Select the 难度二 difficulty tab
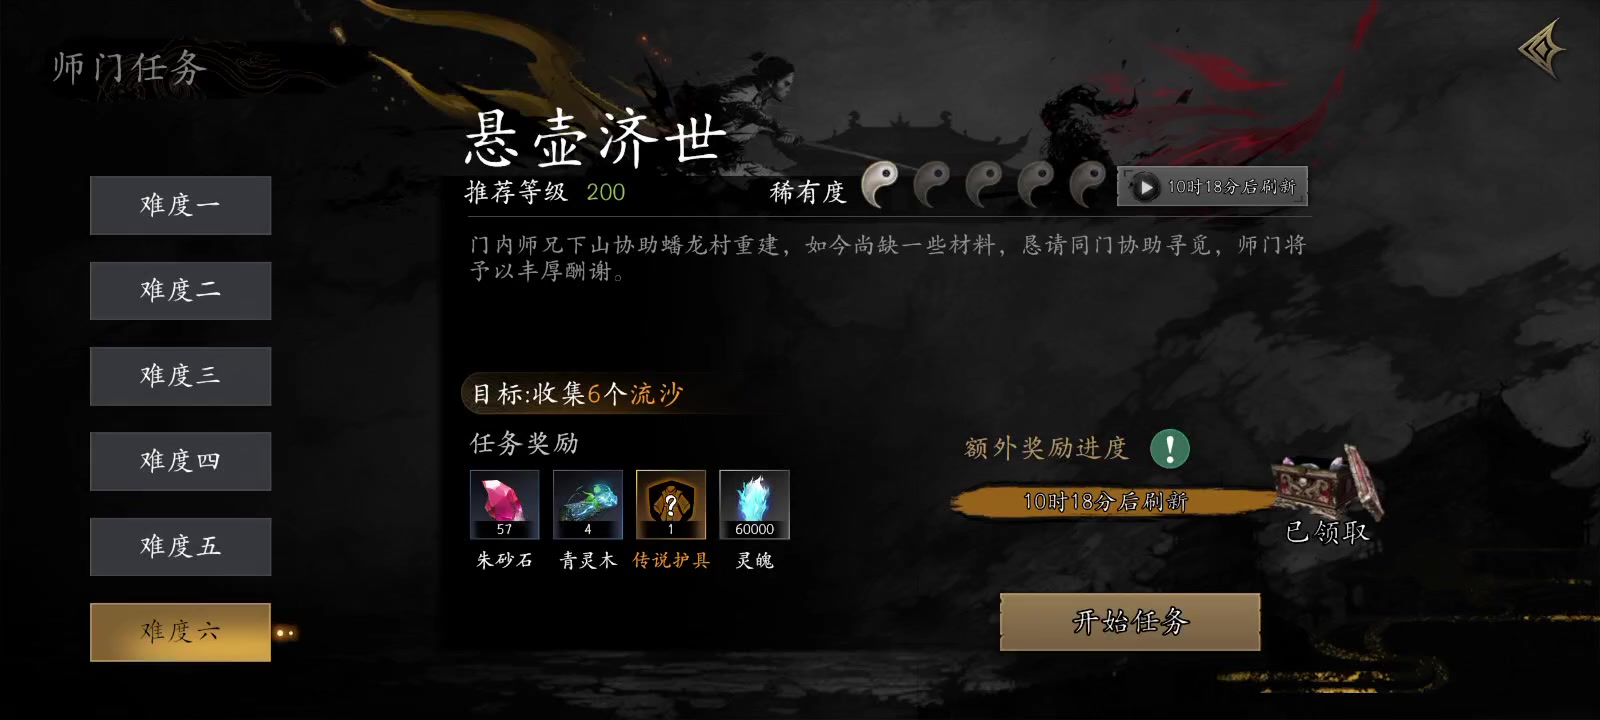Image resolution: width=1600 pixels, height=720 pixels. (x=180, y=291)
